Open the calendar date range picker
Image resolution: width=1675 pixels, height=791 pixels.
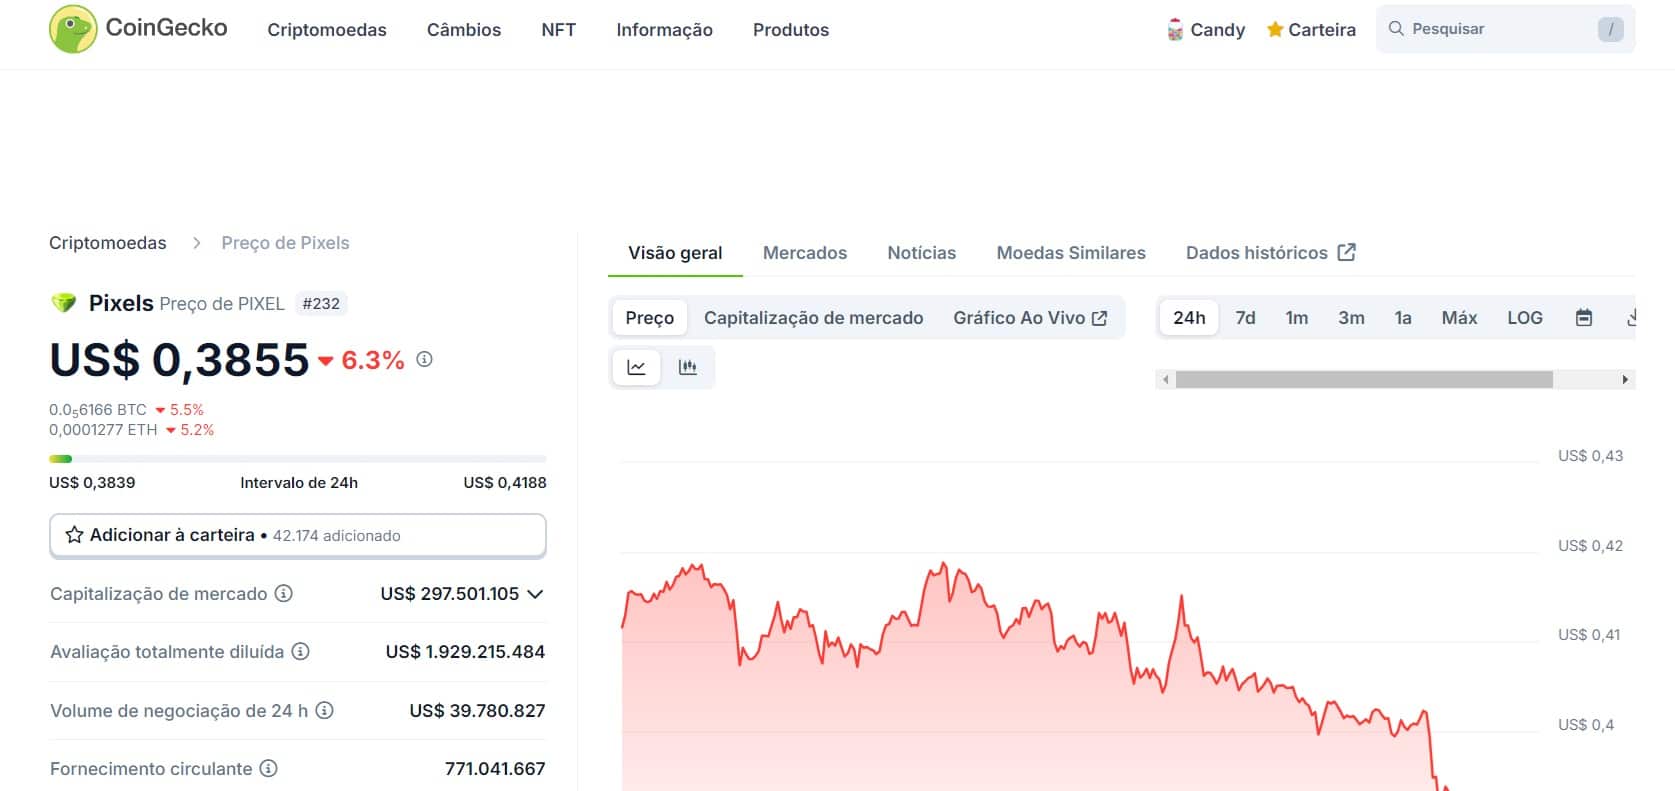1584,318
